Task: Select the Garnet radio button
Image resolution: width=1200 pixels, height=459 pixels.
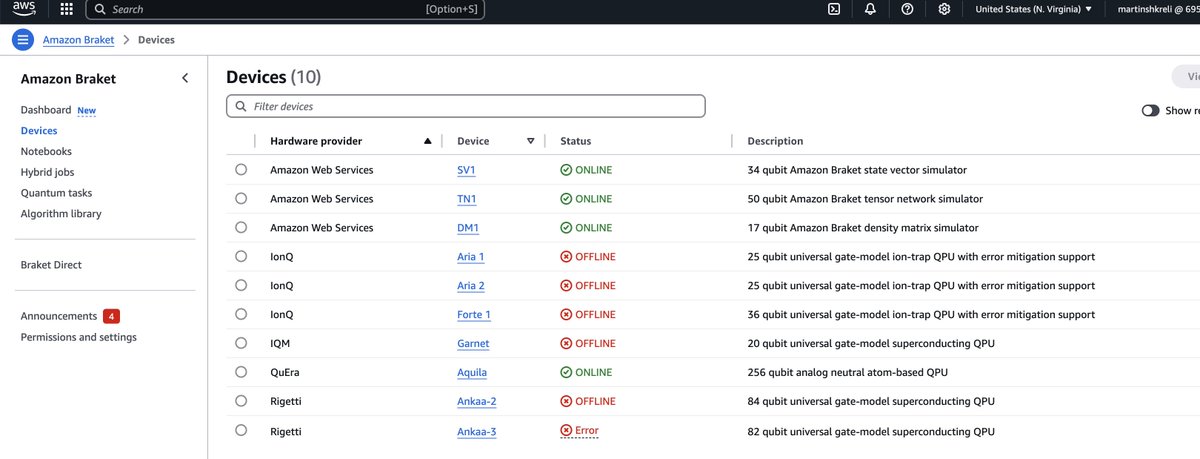Action: click(x=241, y=343)
